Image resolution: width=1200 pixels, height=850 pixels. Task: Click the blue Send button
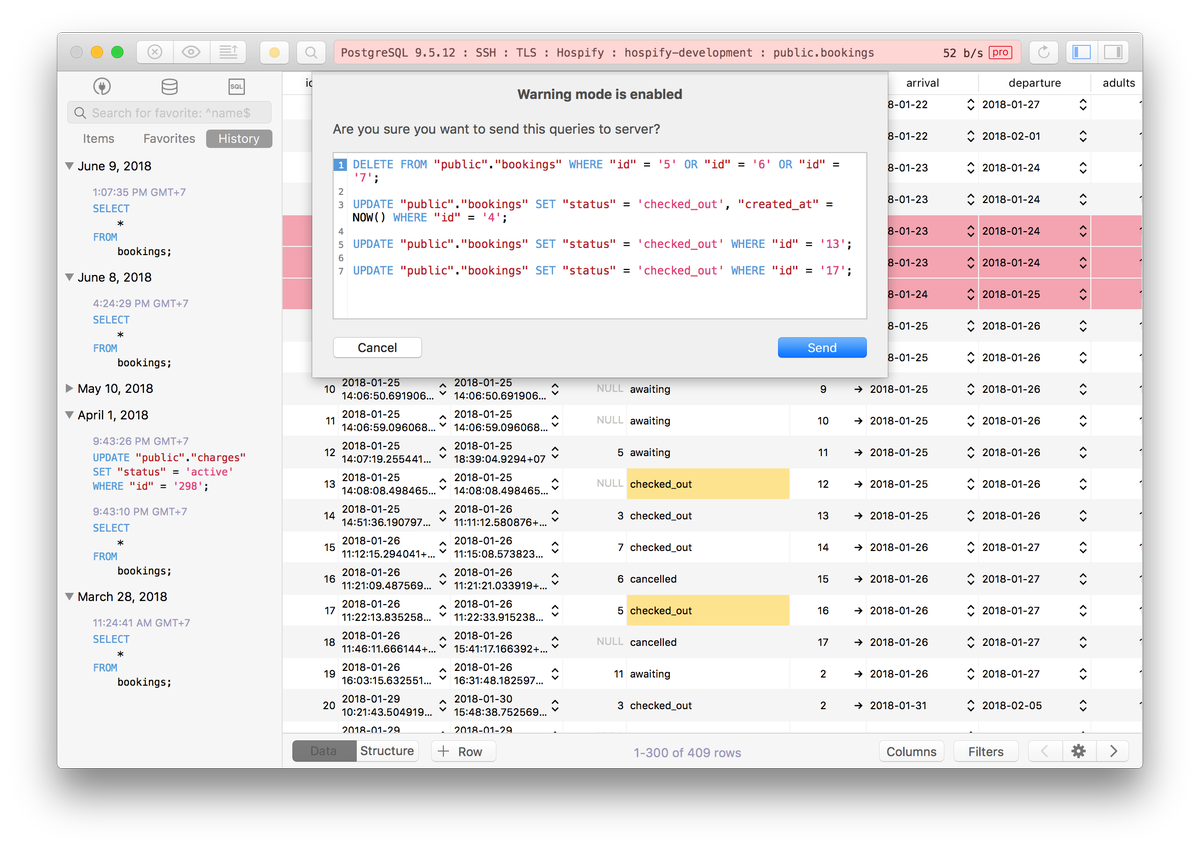[x=822, y=347]
